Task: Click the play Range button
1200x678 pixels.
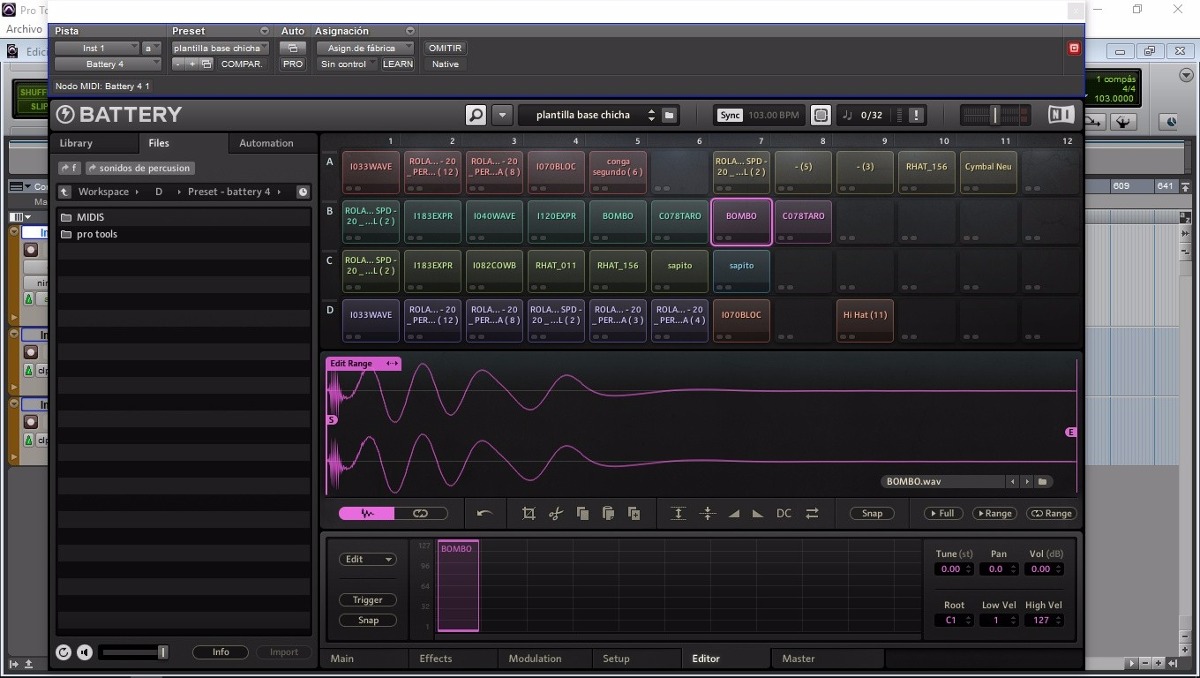Action: [994, 513]
